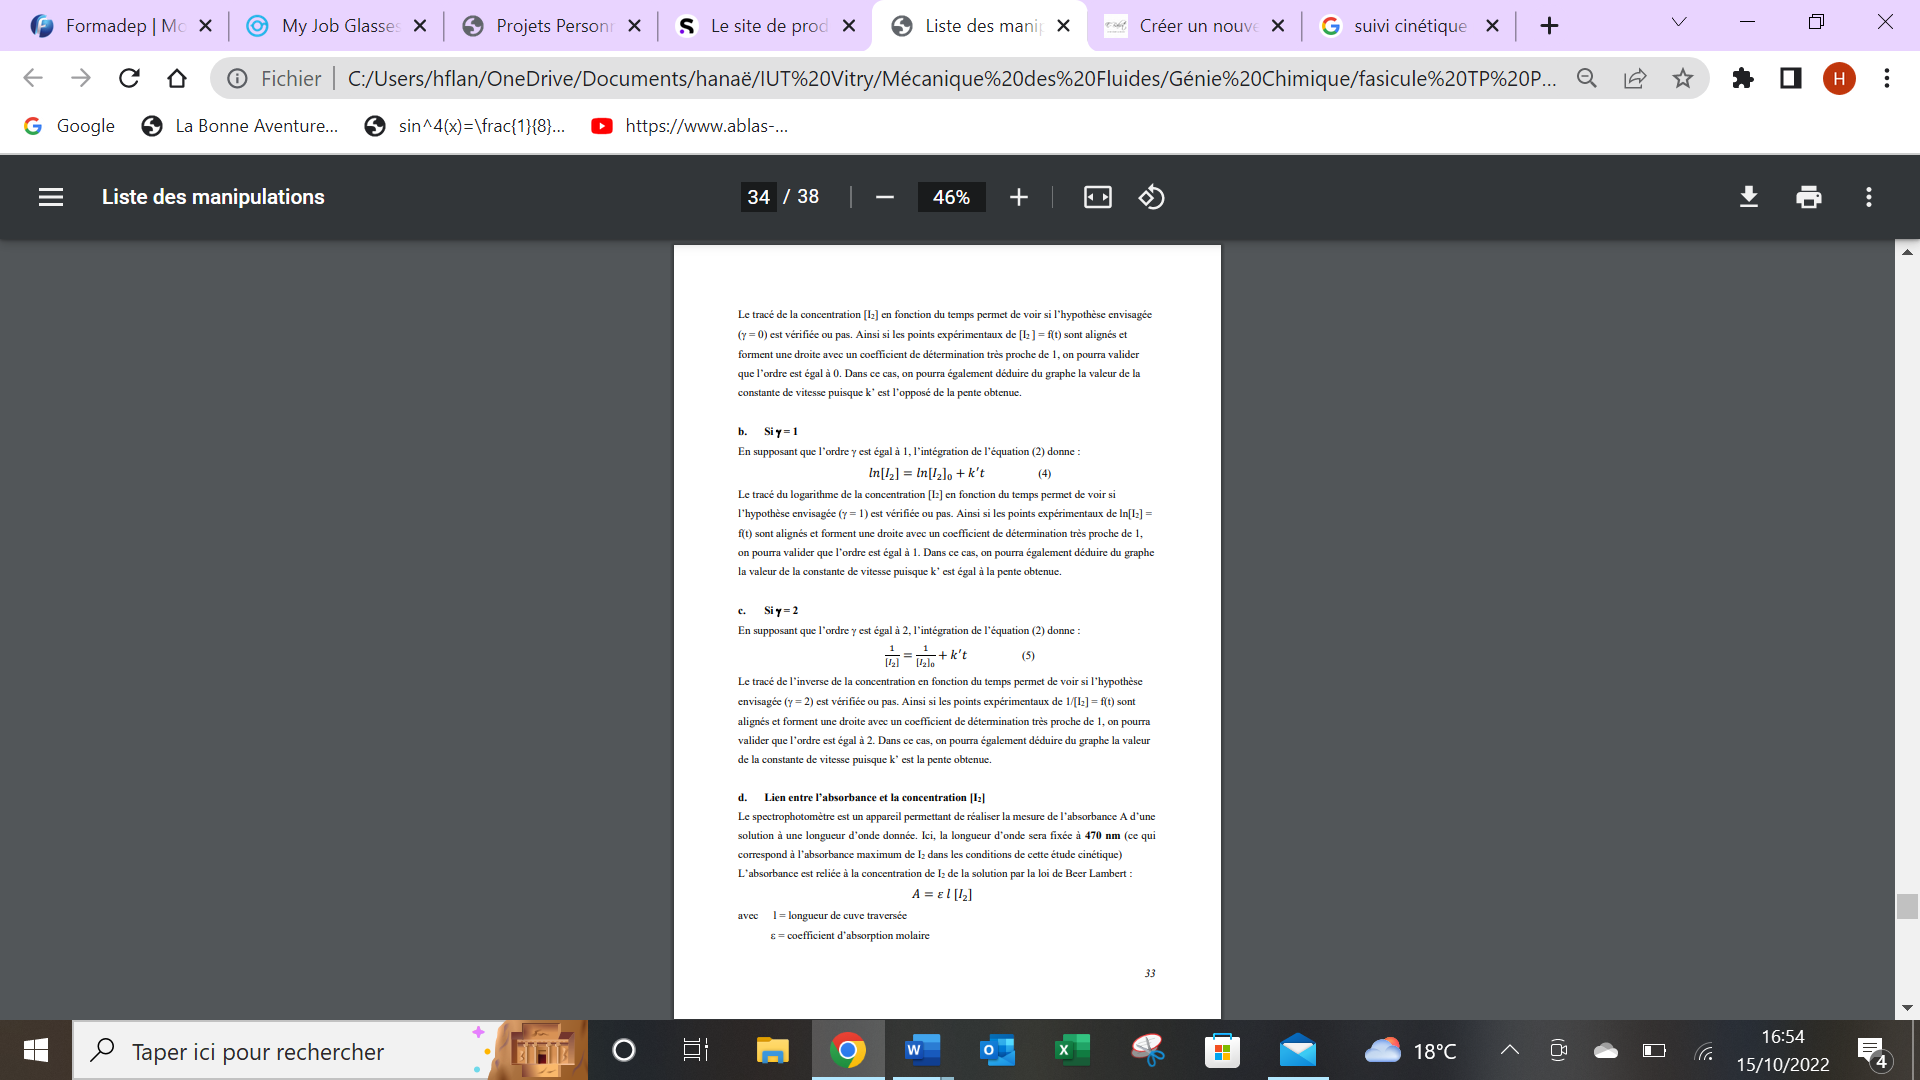Rotate the document counterclockwise
Image resolution: width=1920 pixels, height=1080 pixels.
click(1151, 197)
